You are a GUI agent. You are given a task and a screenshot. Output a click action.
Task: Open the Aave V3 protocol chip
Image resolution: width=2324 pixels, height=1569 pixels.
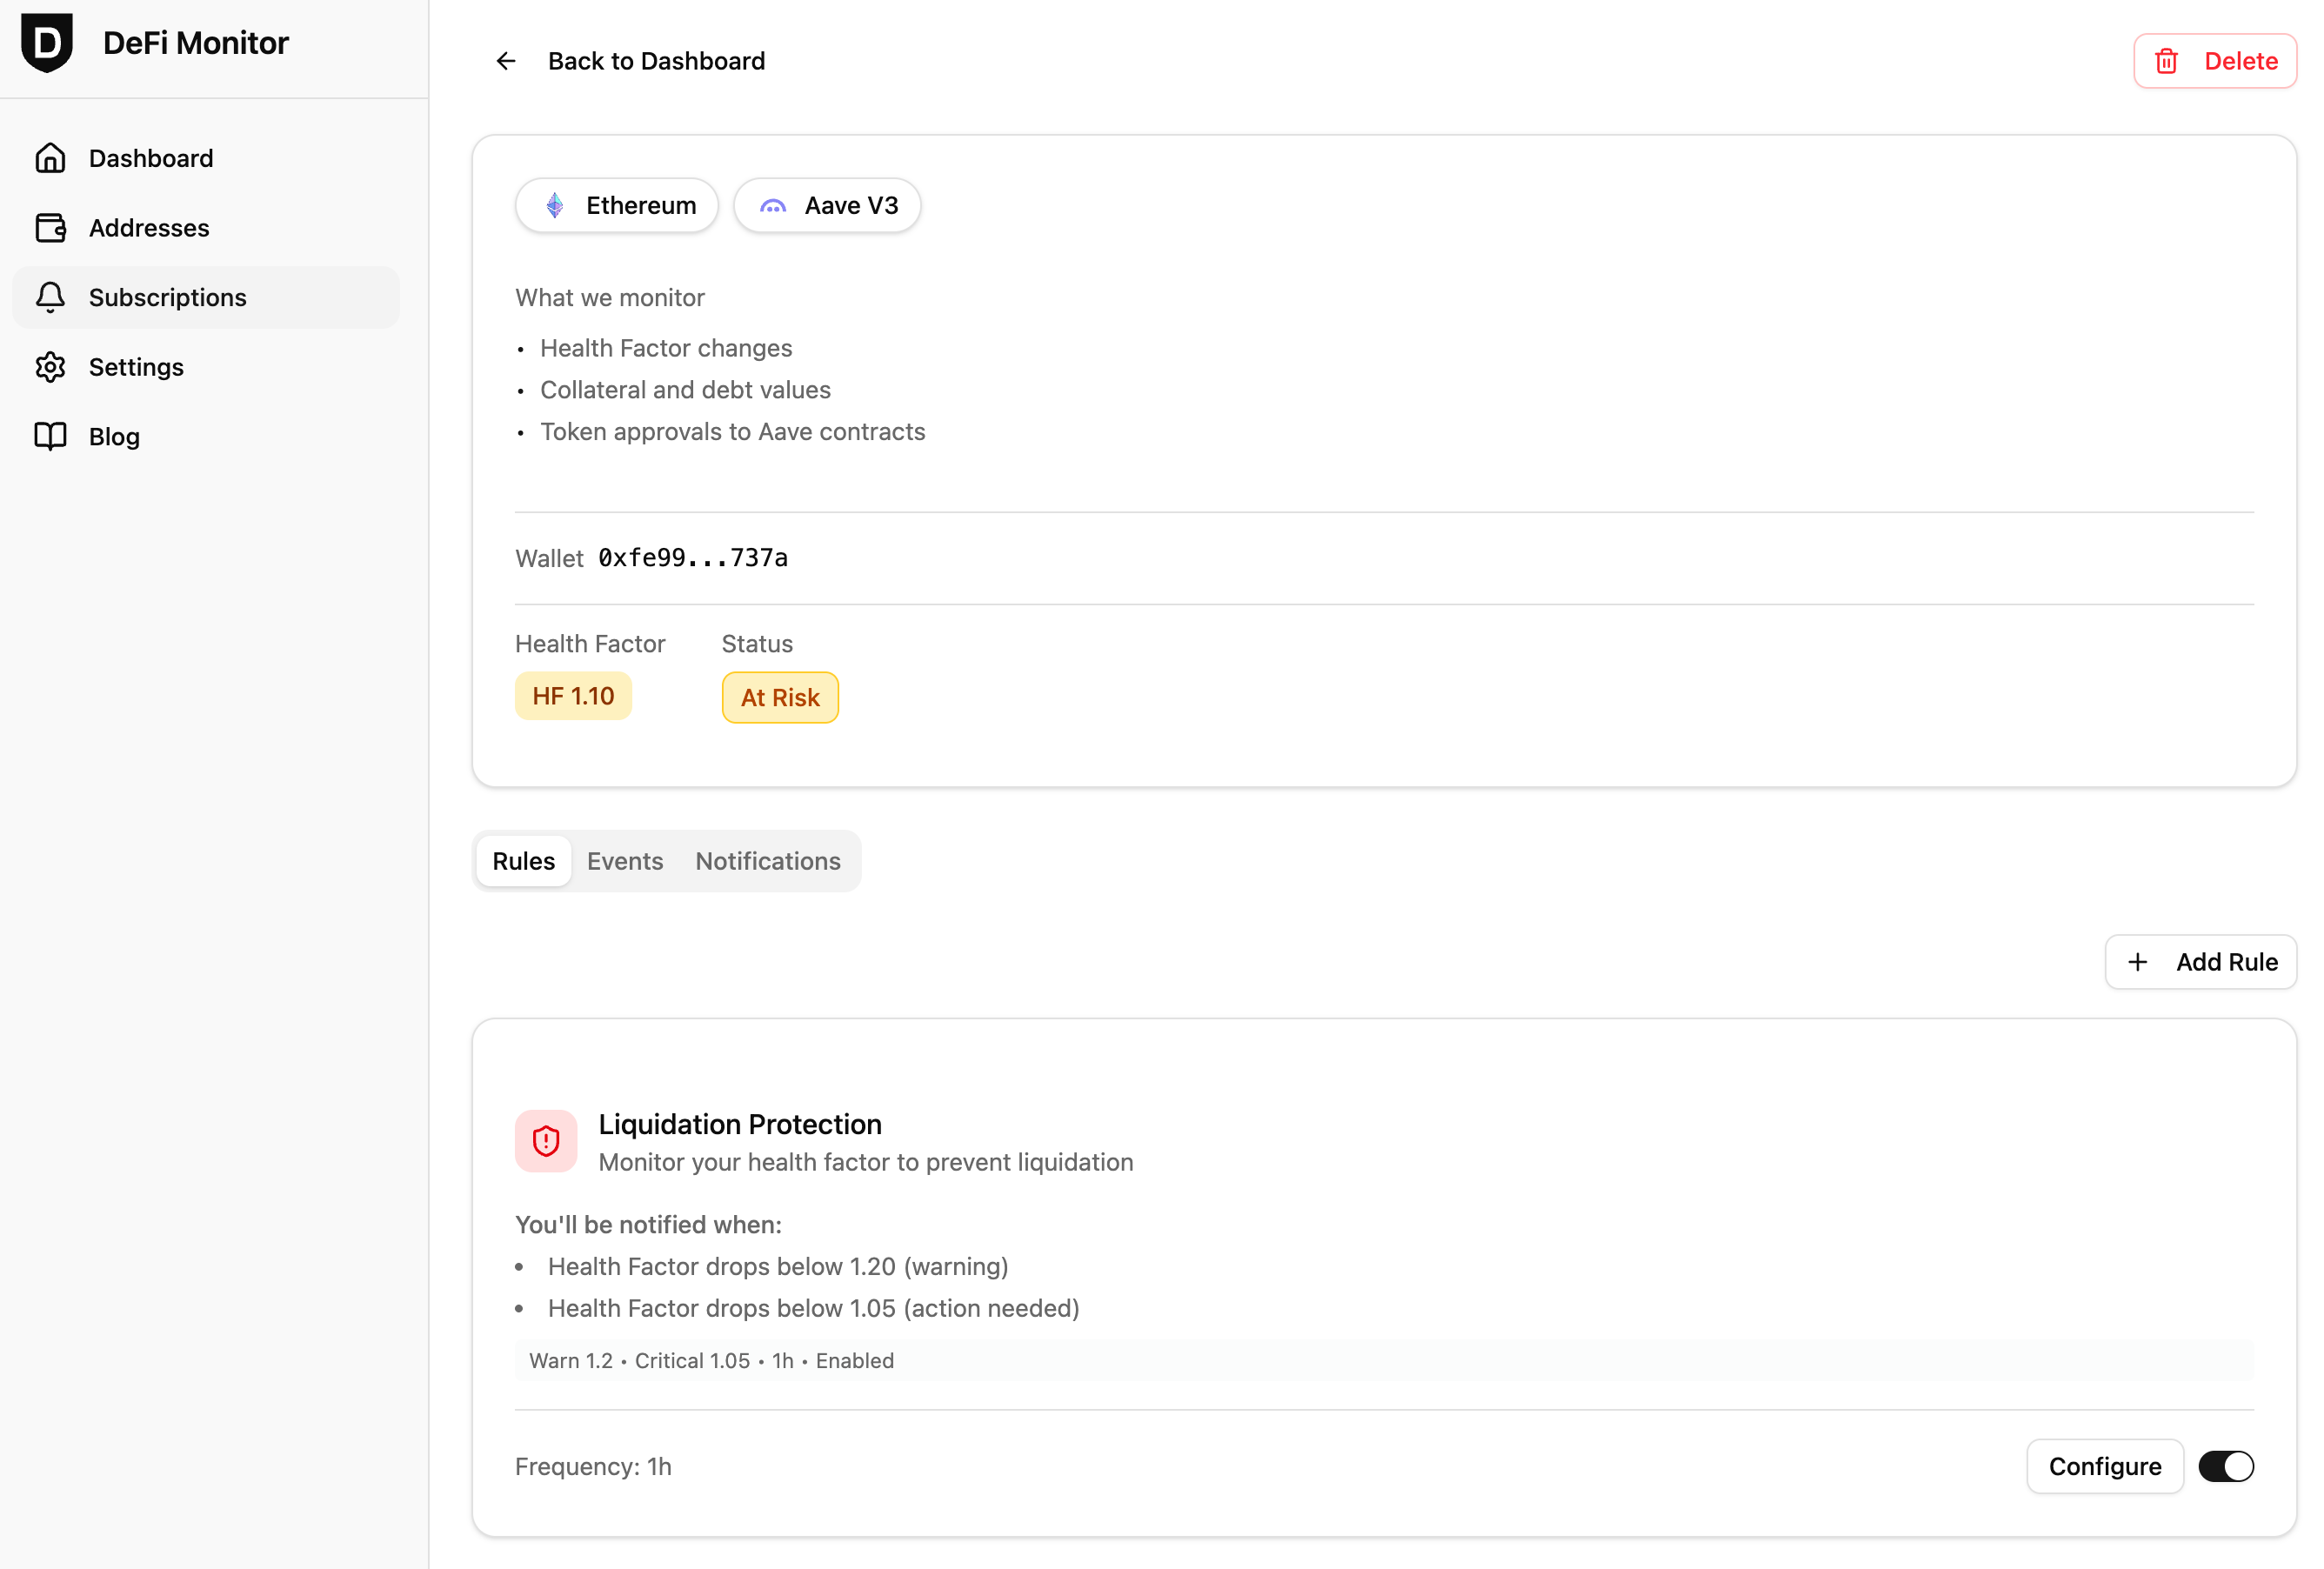point(827,205)
